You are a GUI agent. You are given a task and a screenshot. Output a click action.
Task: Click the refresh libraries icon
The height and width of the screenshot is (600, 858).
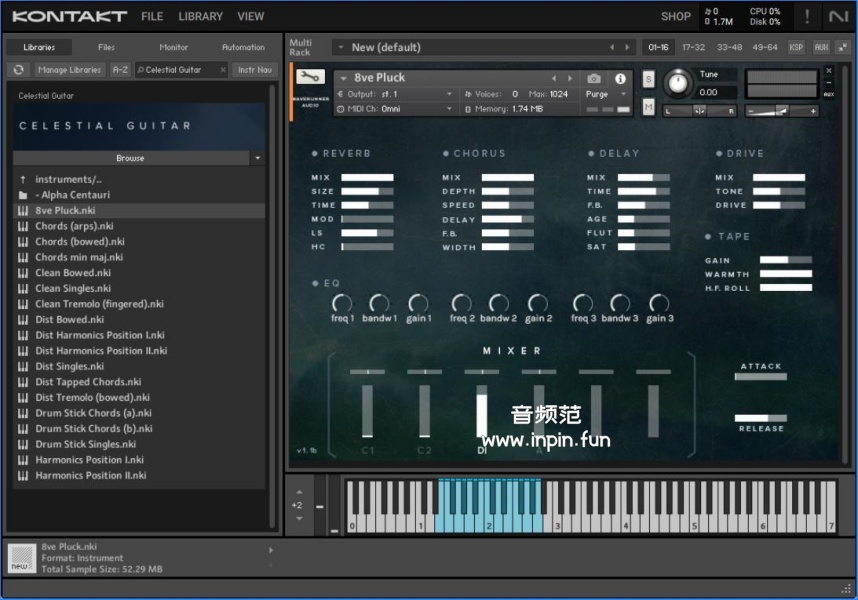point(18,70)
